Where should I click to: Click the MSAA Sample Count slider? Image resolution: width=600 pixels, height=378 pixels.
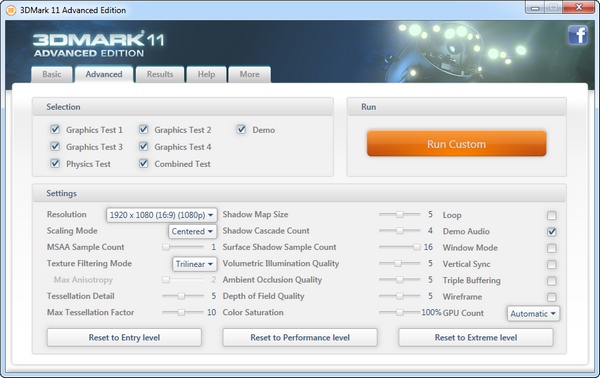coord(183,247)
